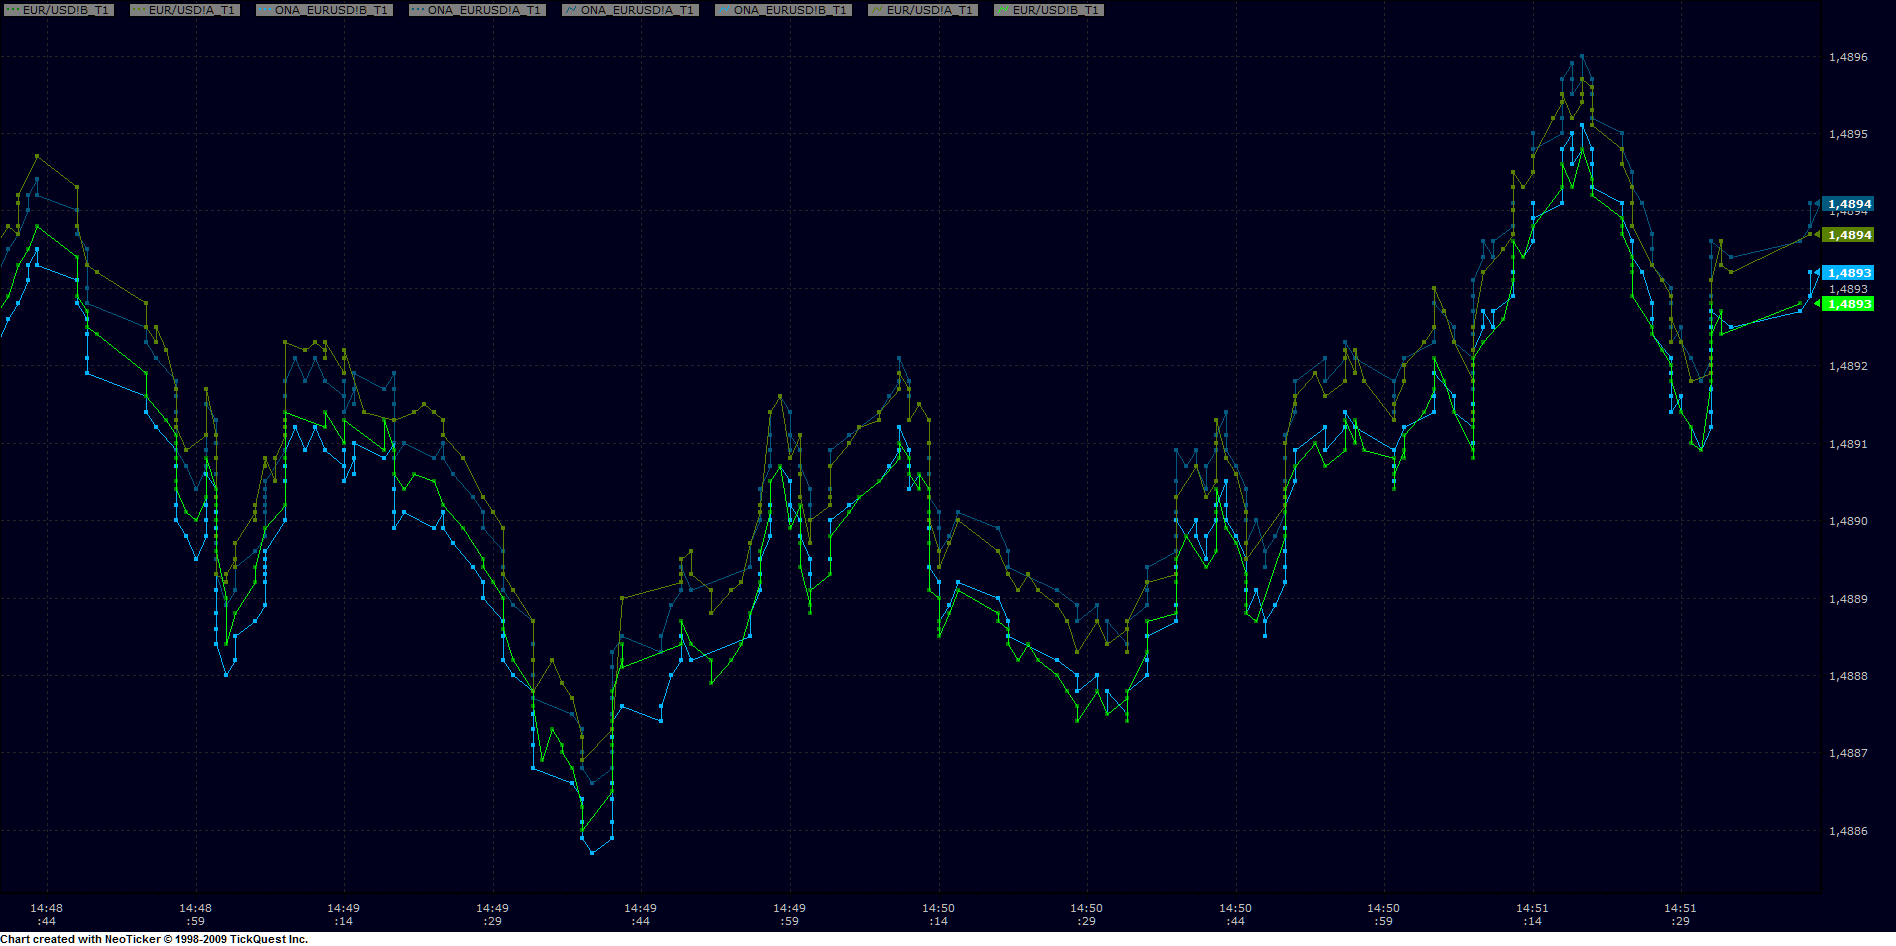Click the 14:49 :59 time axis label
This screenshot has height=946, width=1896.
click(x=789, y=914)
